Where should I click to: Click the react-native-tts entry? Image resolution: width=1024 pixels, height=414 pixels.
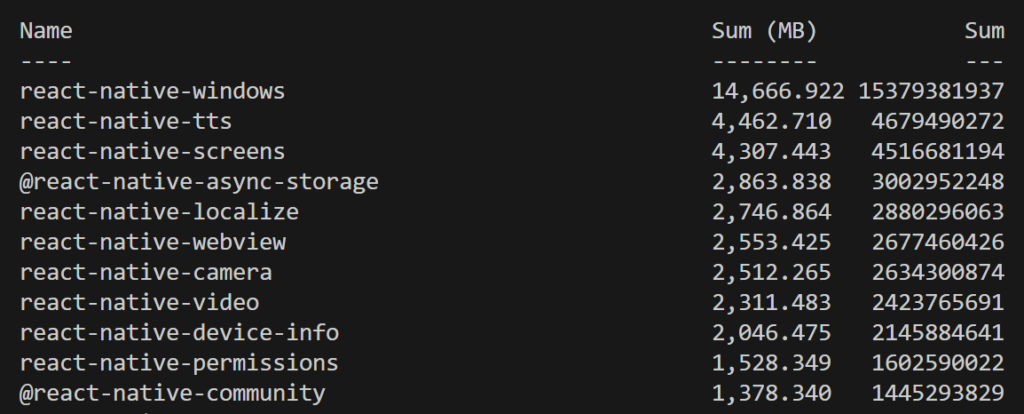pos(125,121)
